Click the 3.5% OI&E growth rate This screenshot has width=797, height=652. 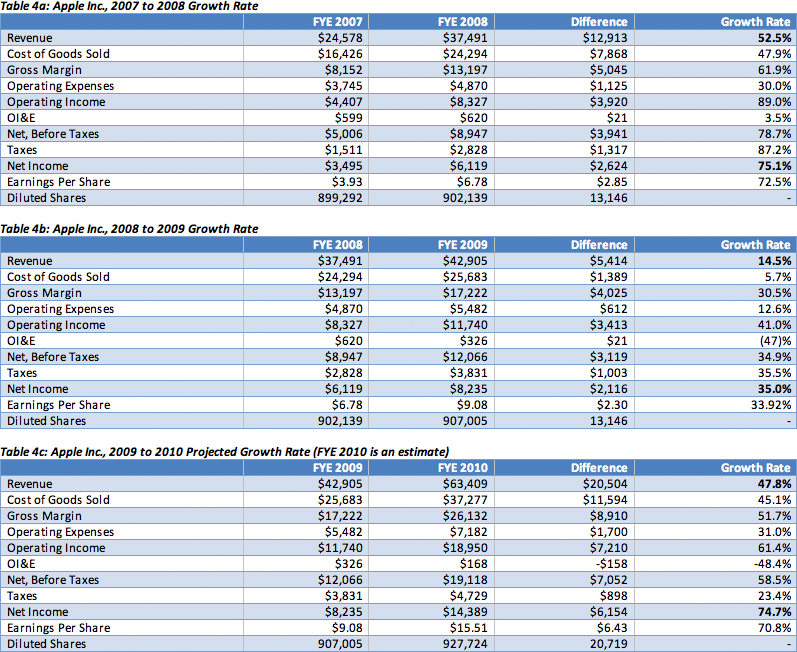pyautogui.click(x=778, y=118)
